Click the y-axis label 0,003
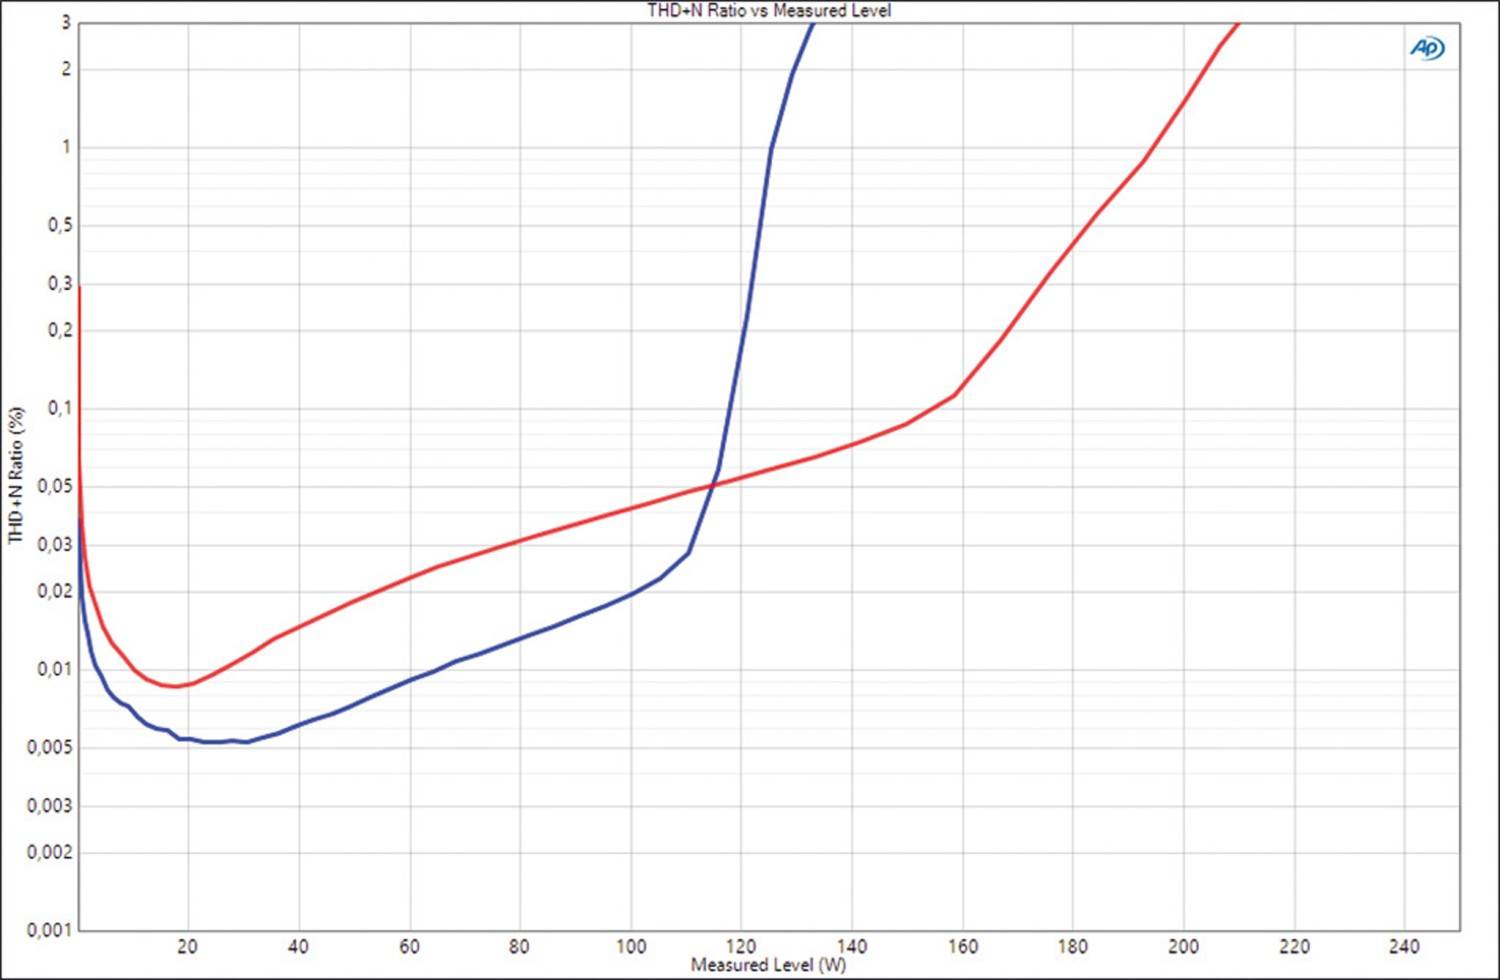 pyautogui.click(x=50, y=806)
